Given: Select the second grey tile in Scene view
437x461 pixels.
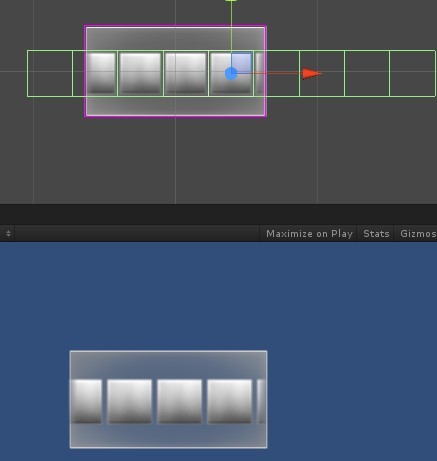Looking at the screenshot, I should pos(140,73).
